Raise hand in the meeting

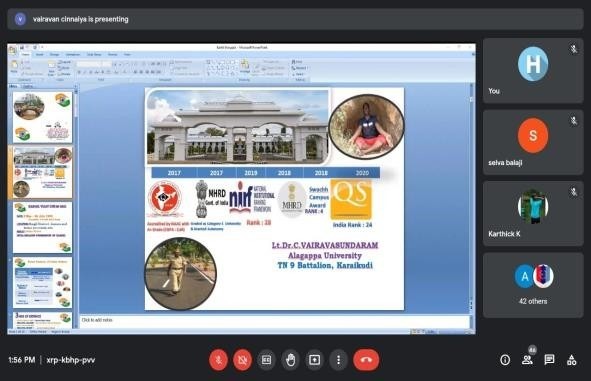(290, 360)
